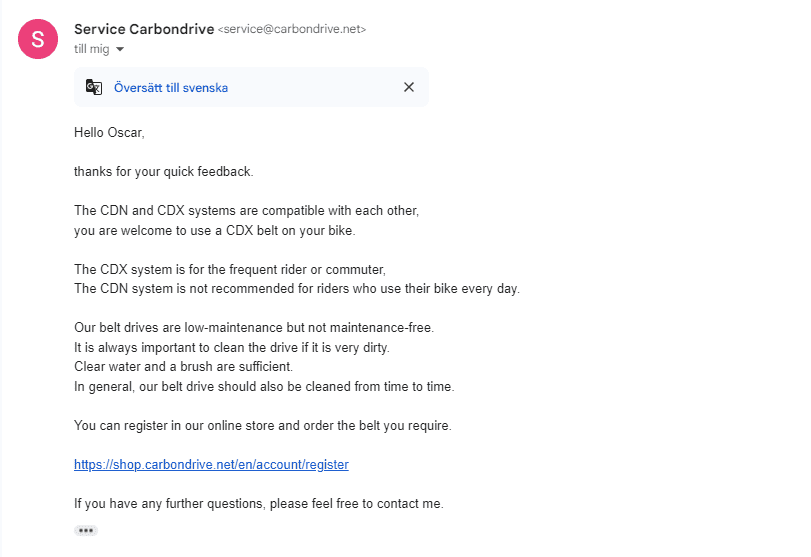Dismiss the translation banner with the X
The height and width of the screenshot is (557, 811).
click(x=409, y=87)
